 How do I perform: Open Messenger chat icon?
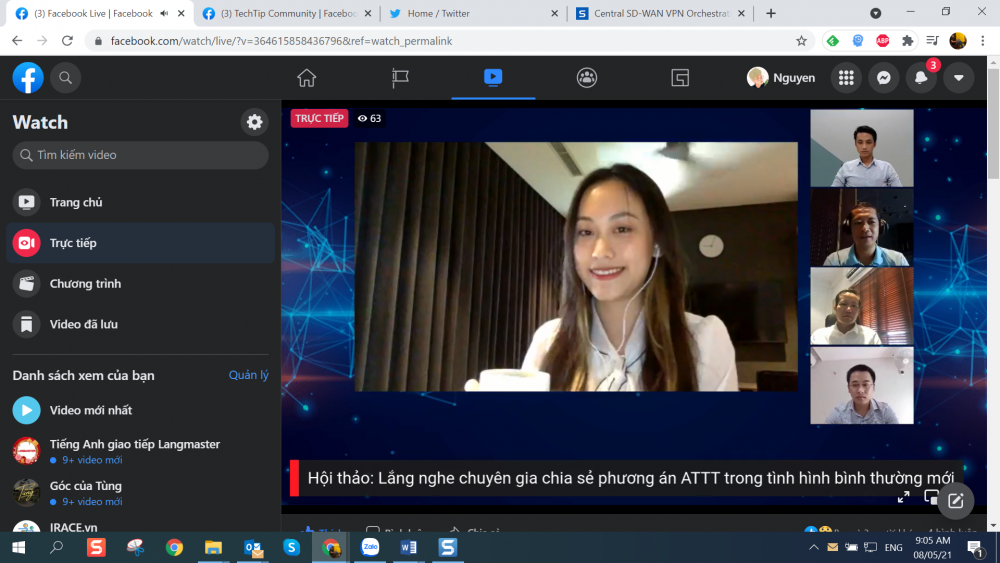(x=883, y=78)
